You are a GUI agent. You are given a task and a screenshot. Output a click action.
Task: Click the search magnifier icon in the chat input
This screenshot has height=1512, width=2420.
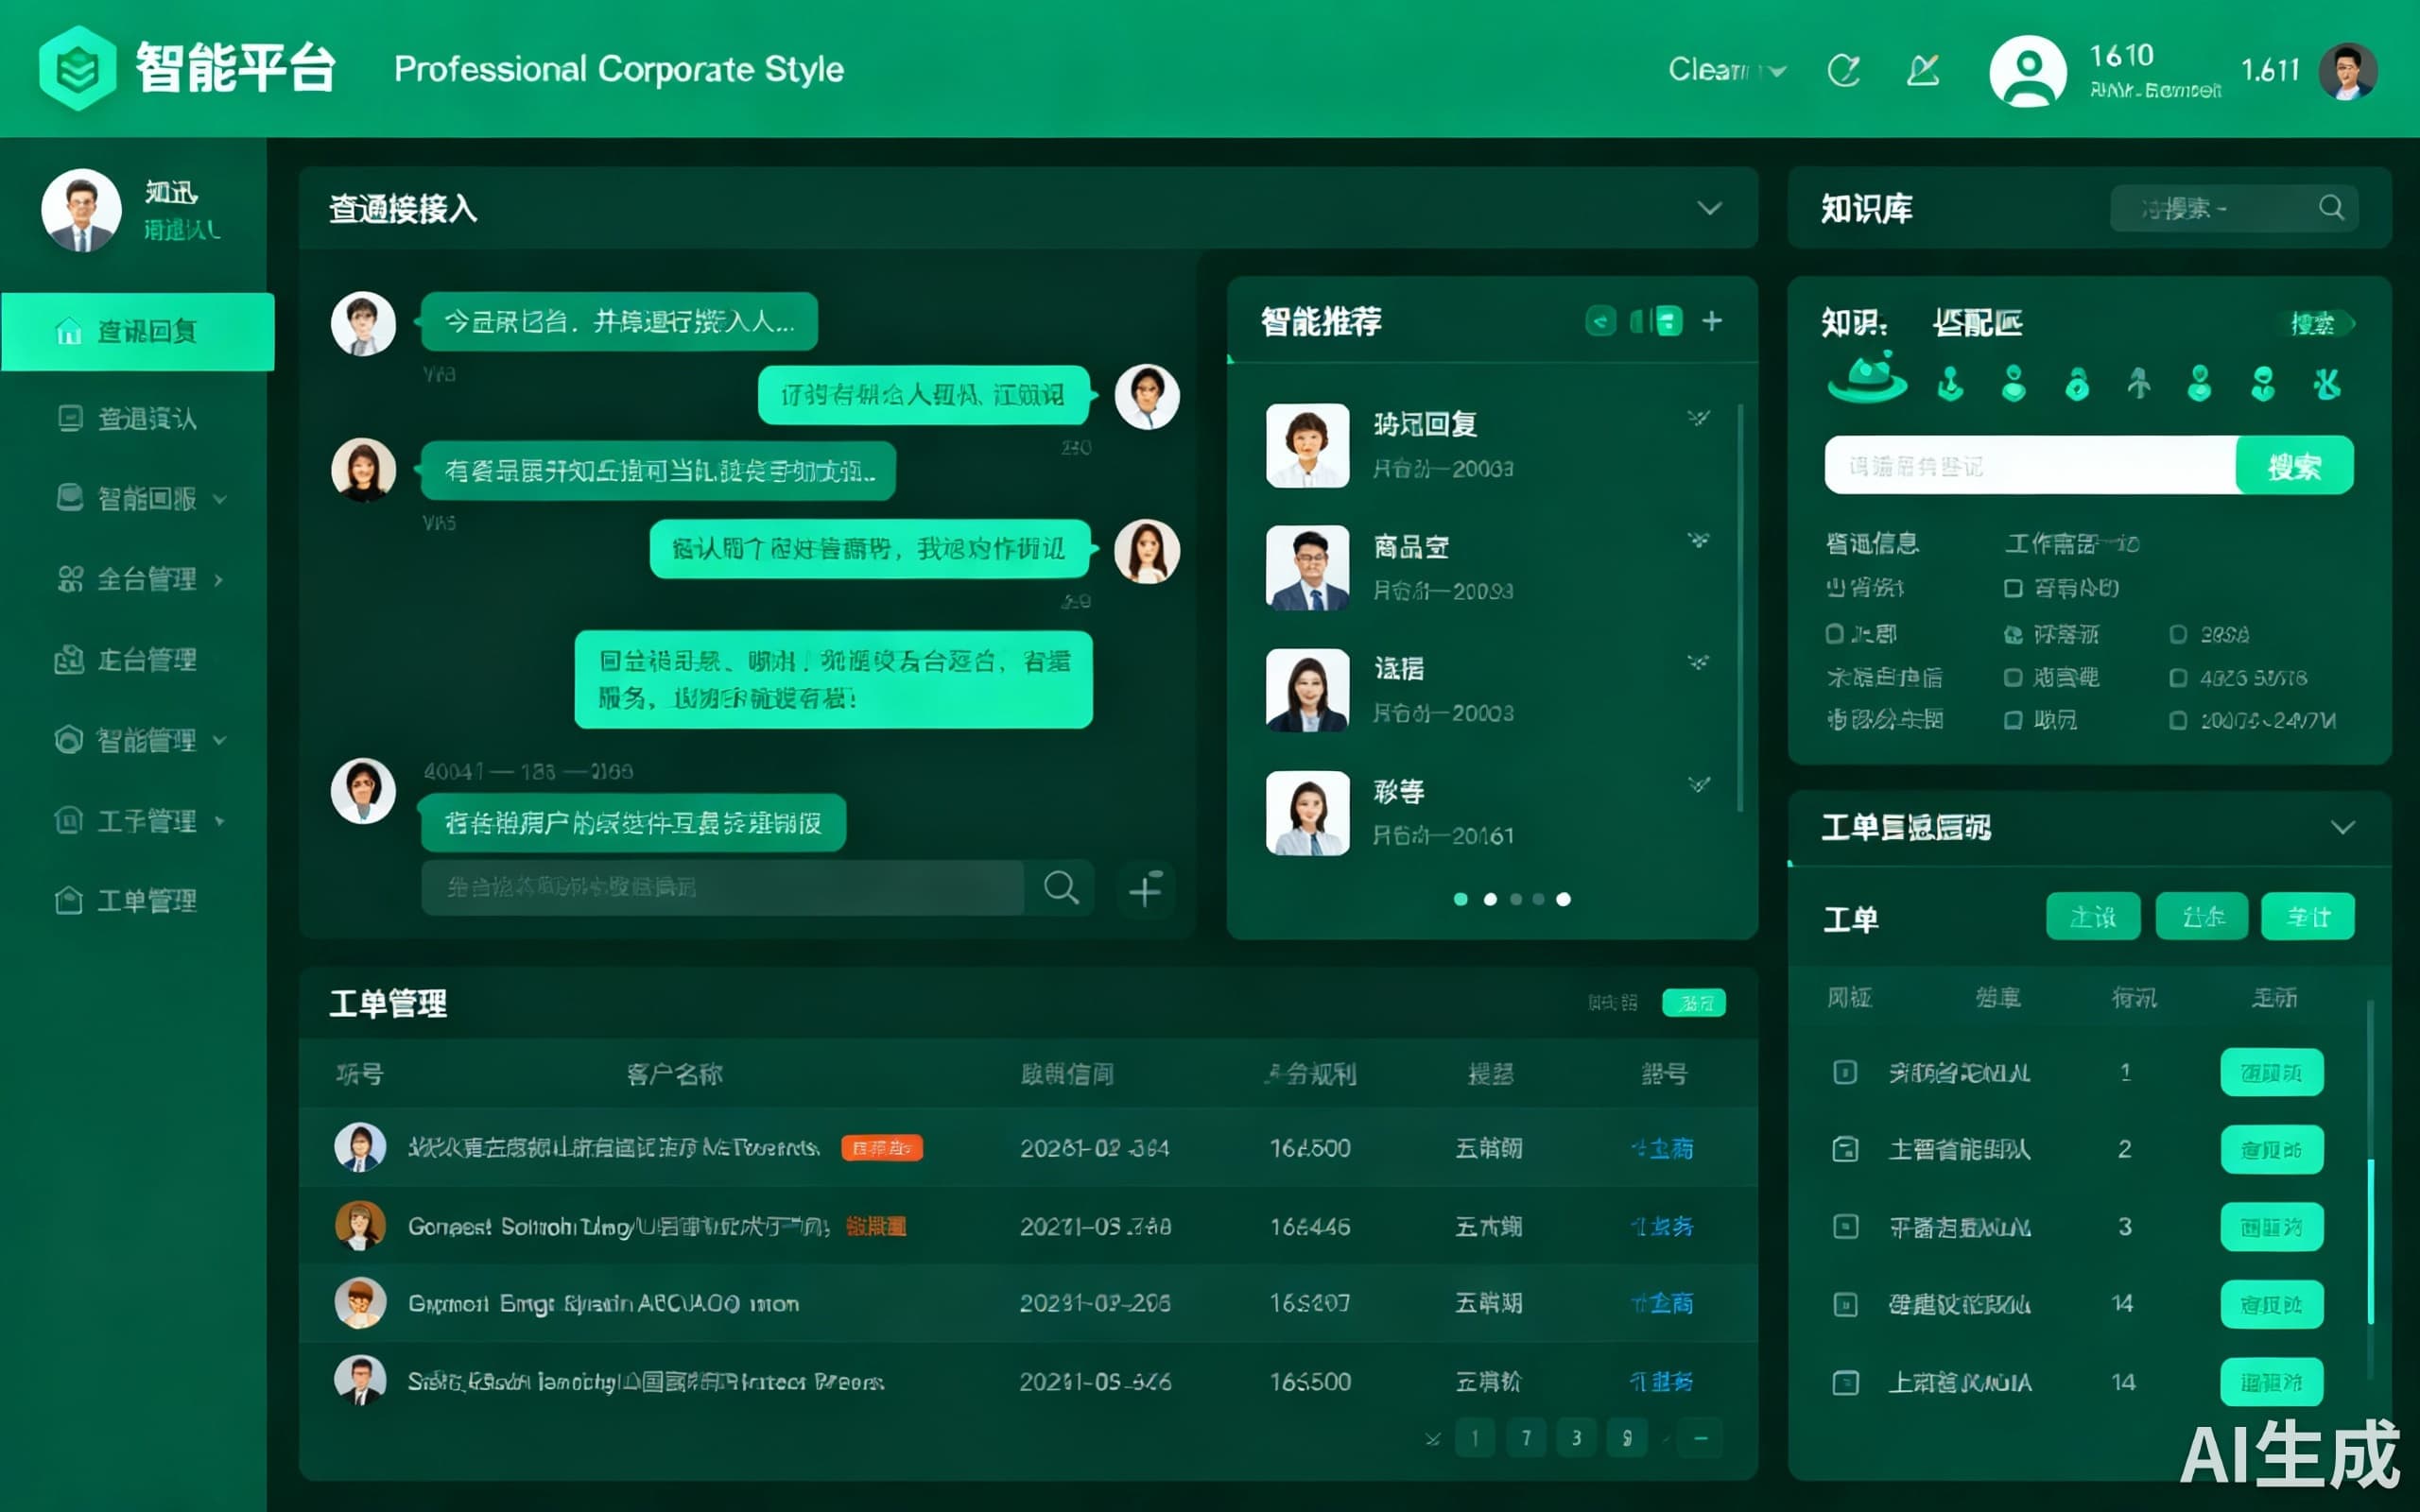[1060, 887]
